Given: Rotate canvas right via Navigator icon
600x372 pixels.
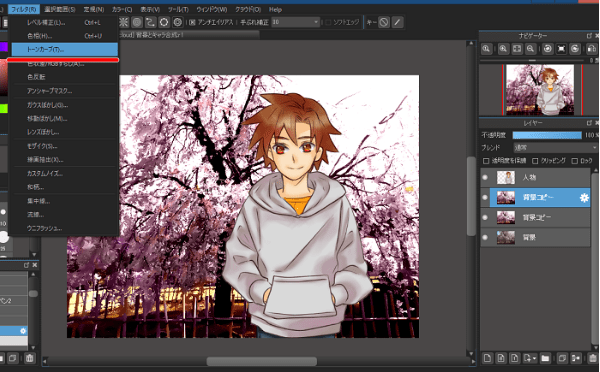Looking at the screenshot, I should coord(575,49).
